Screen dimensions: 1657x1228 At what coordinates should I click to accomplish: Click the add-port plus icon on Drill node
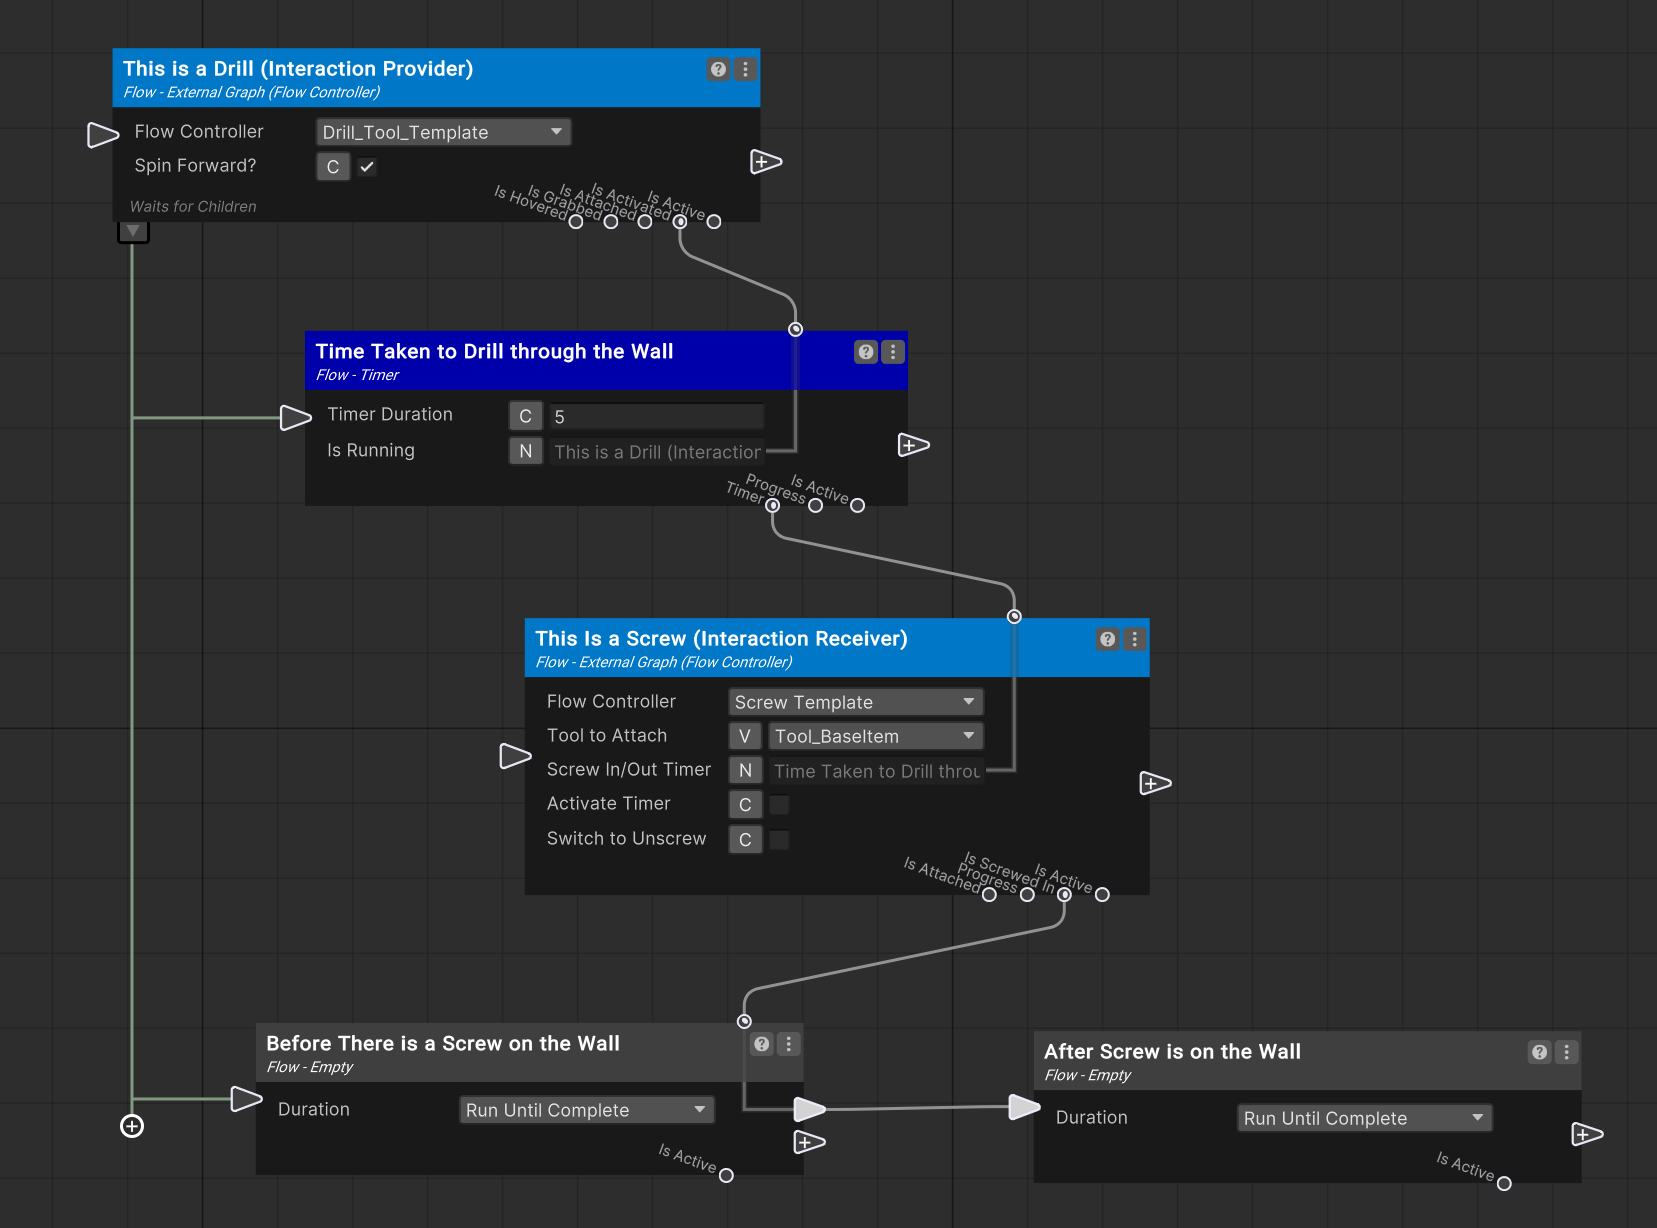(765, 161)
